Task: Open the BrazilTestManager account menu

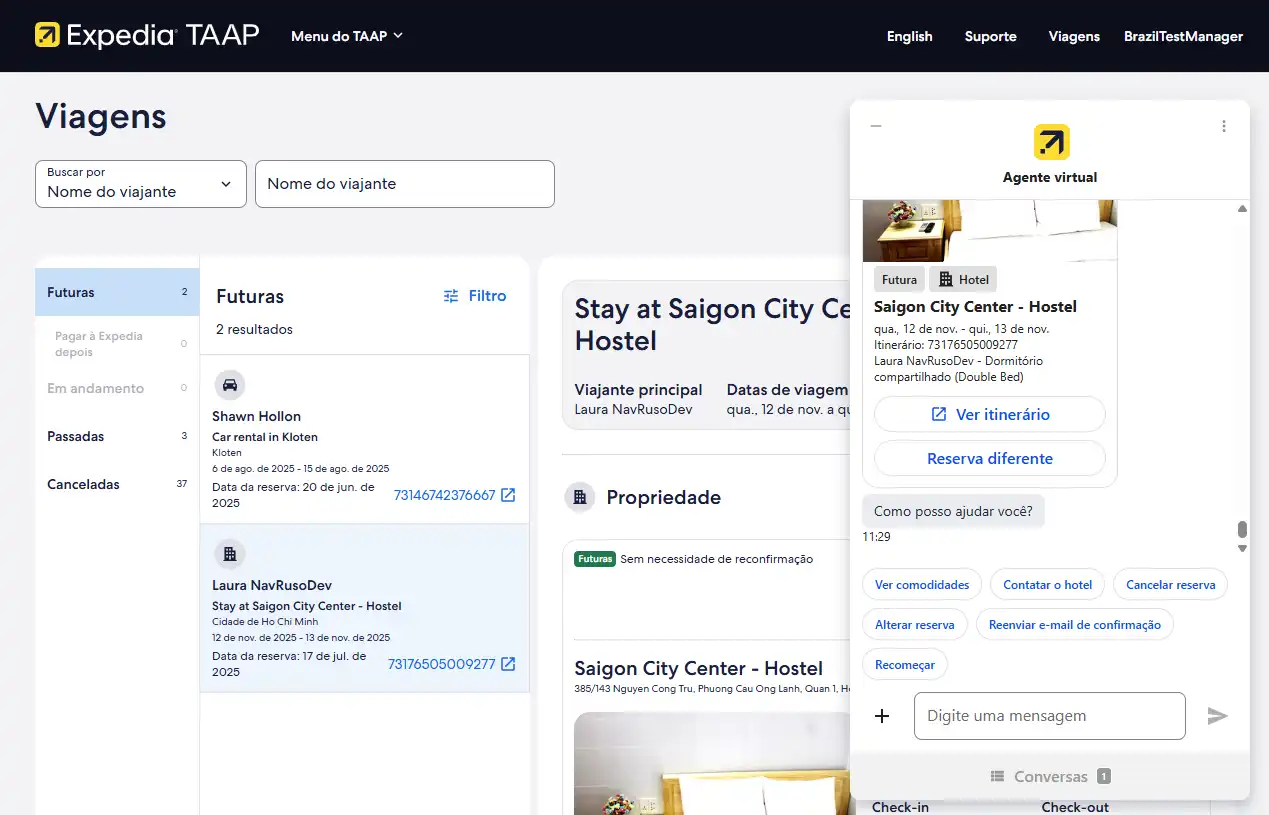Action: pyautogui.click(x=1183, y=36)
